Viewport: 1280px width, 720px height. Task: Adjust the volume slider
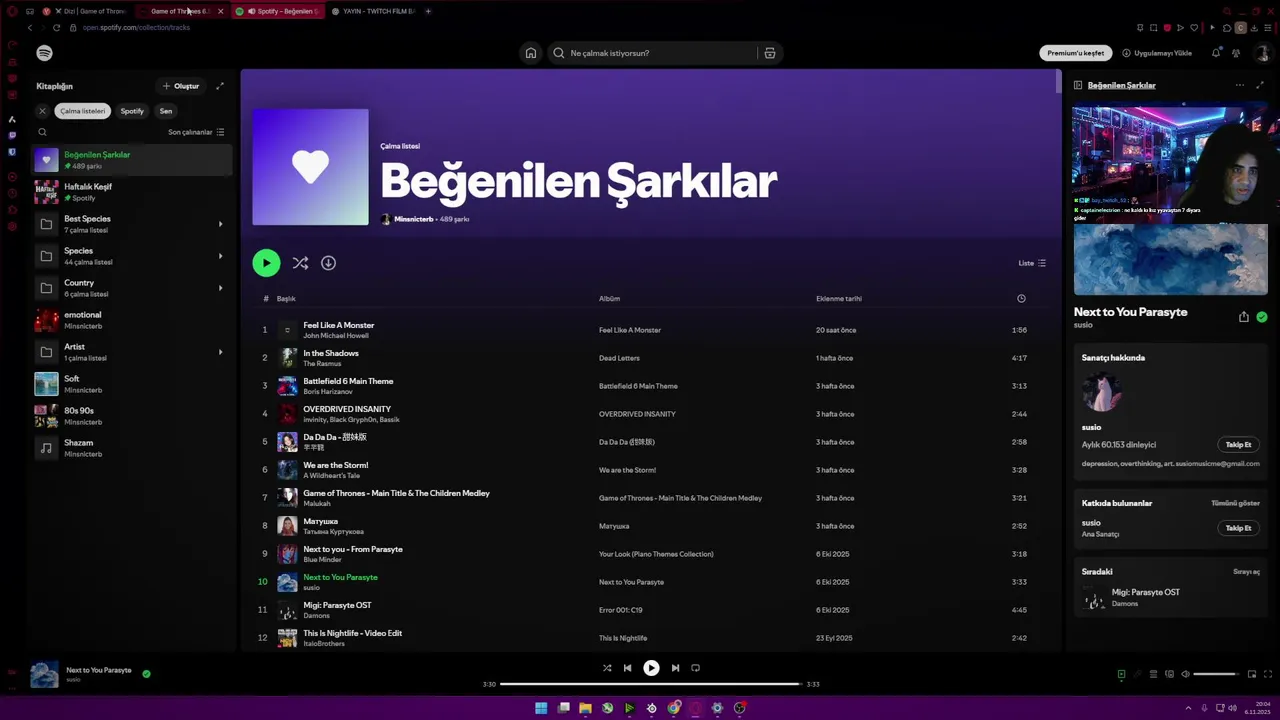click(x=1215, y=674)
